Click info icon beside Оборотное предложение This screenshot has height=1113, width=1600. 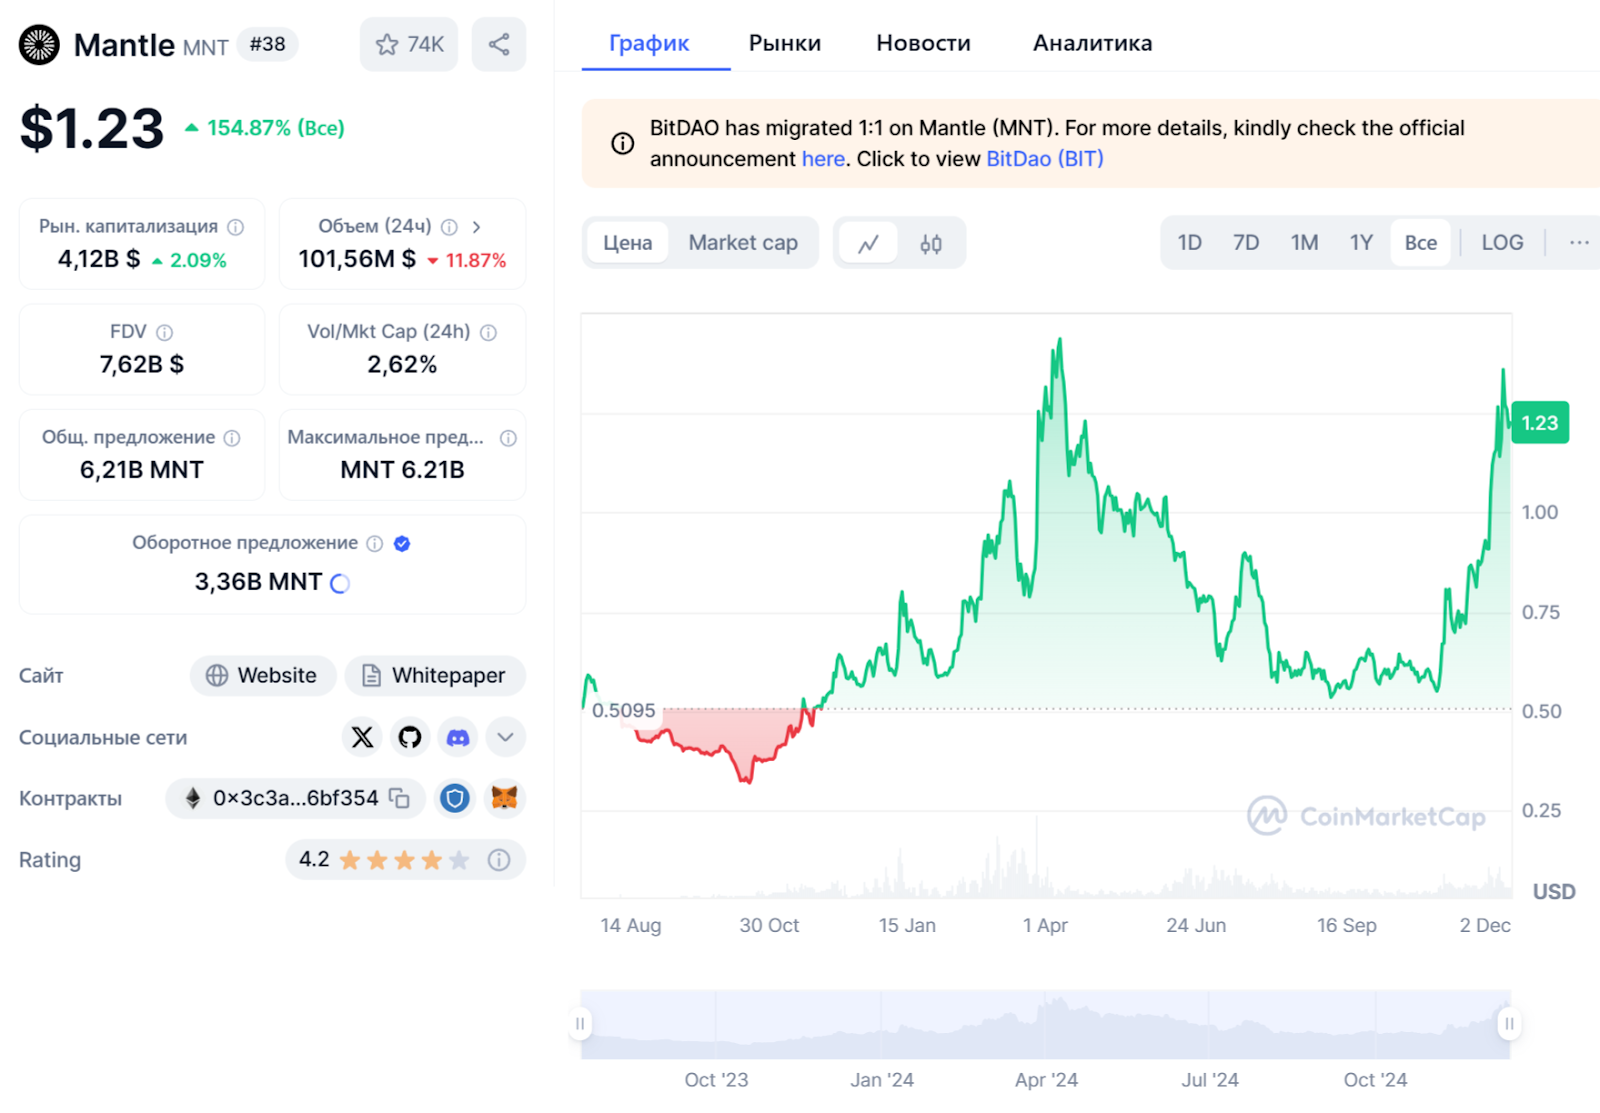[375, 543]
